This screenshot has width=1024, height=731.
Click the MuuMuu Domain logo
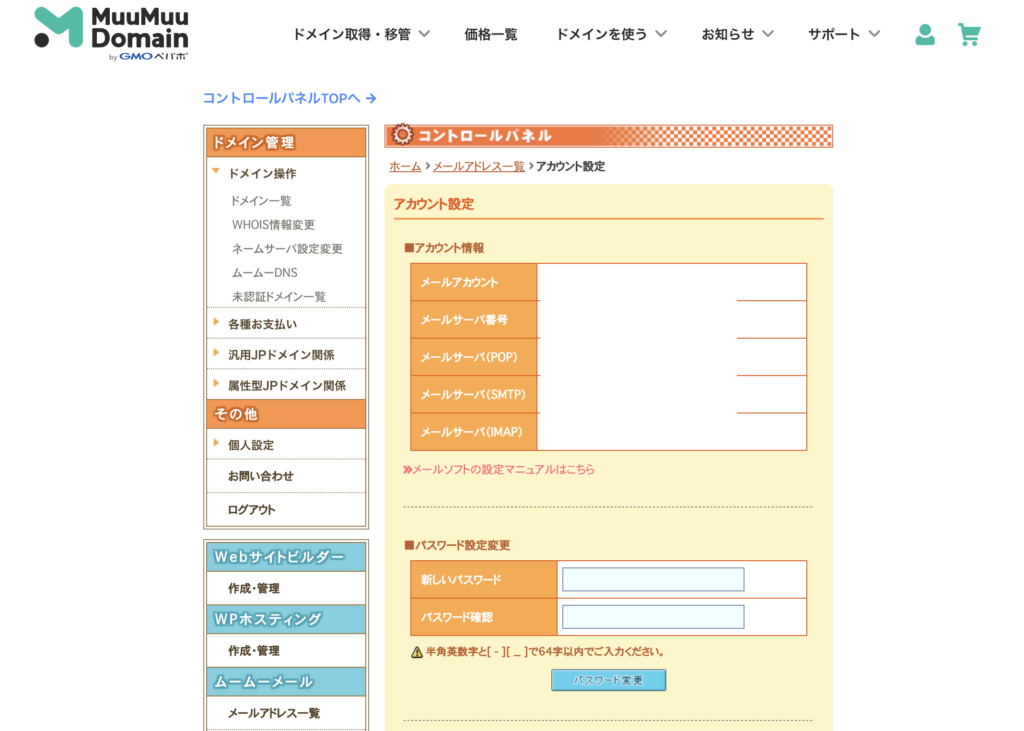tap(111, 34)
